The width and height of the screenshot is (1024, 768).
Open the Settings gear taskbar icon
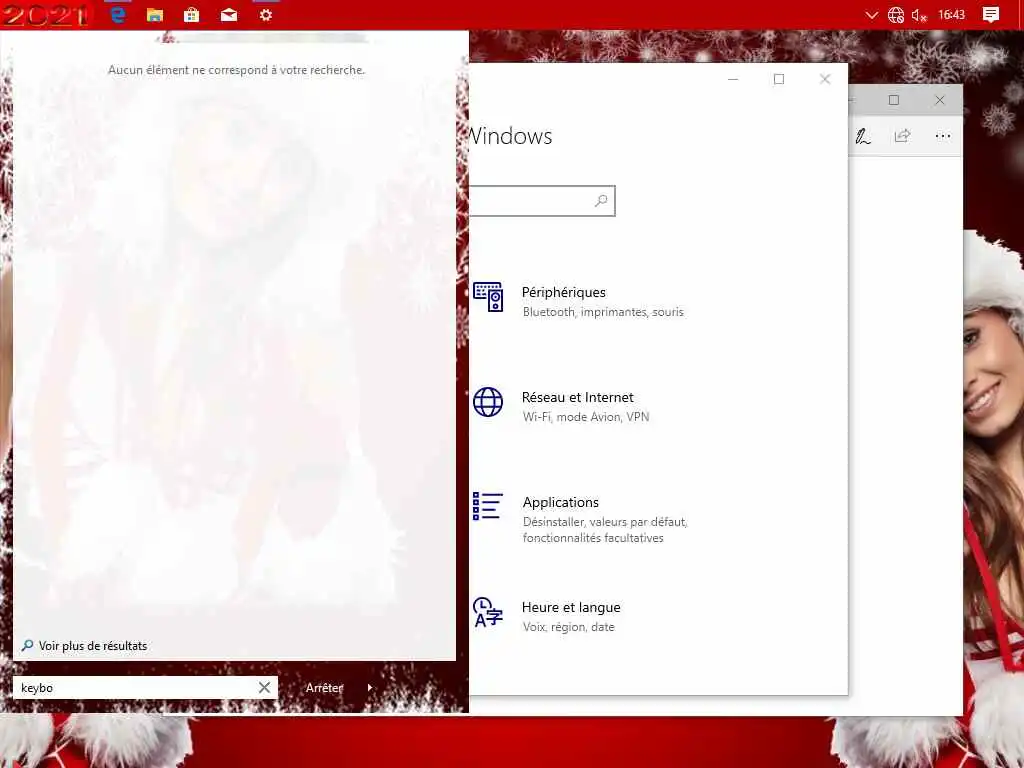coord(266,14)
